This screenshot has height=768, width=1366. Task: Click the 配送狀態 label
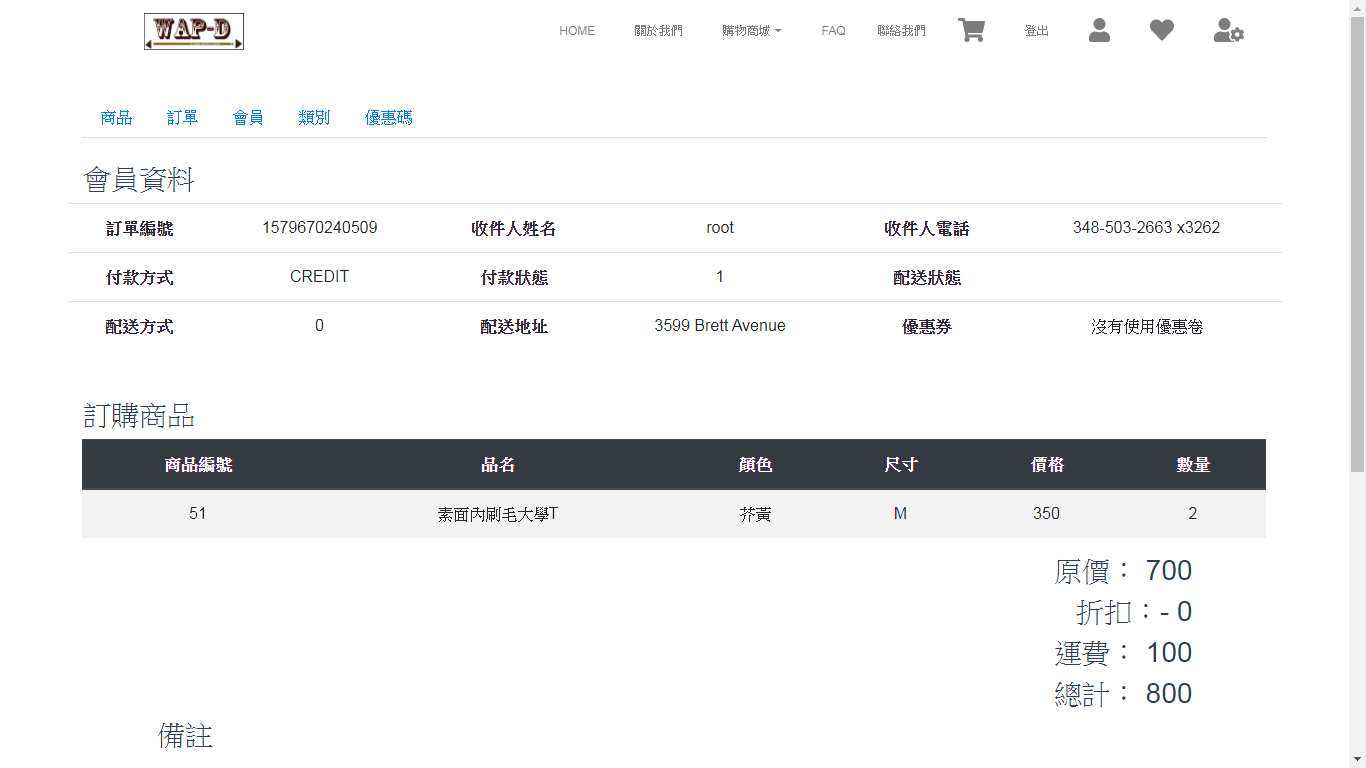tap(927, 278)
